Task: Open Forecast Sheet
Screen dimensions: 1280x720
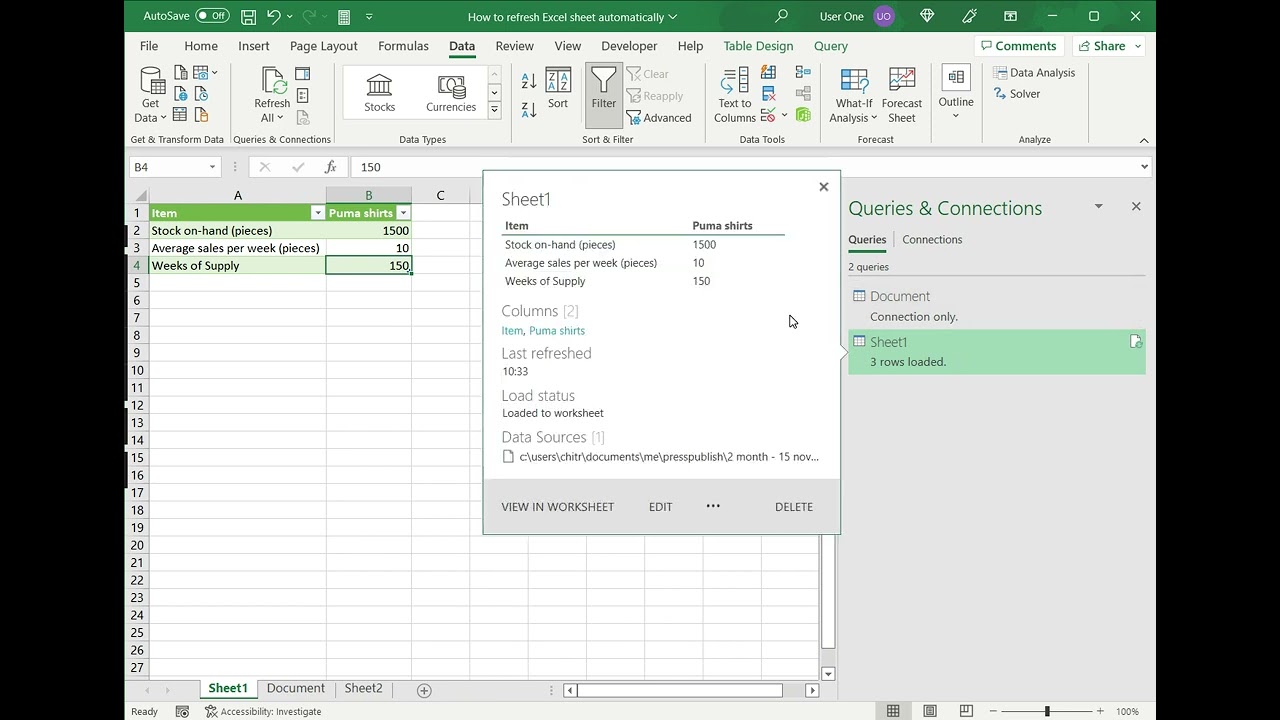Action: (x=902, y=95)
